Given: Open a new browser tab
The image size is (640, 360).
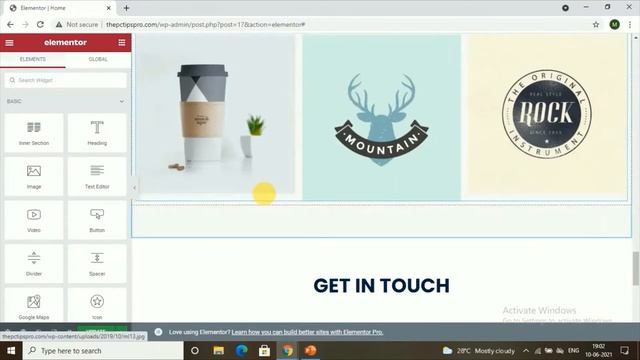Looking at the screenshot, I should [126, 8].
